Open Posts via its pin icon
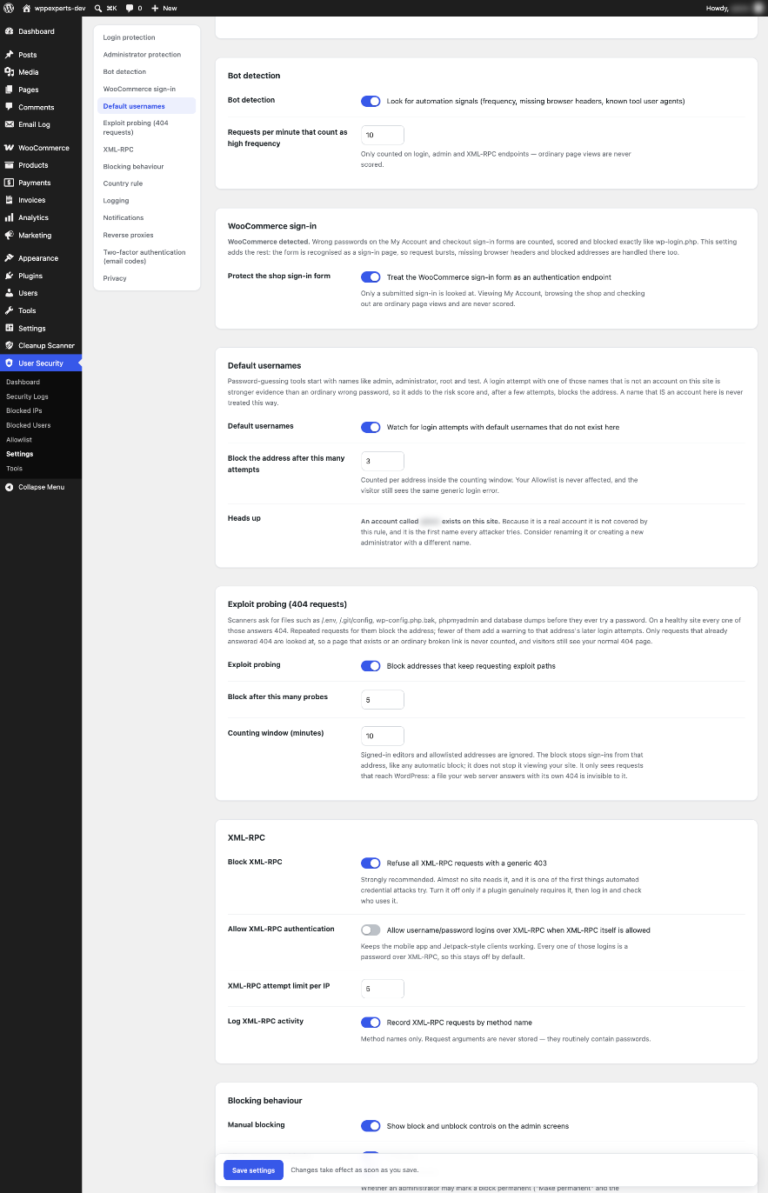 point(9,55)
